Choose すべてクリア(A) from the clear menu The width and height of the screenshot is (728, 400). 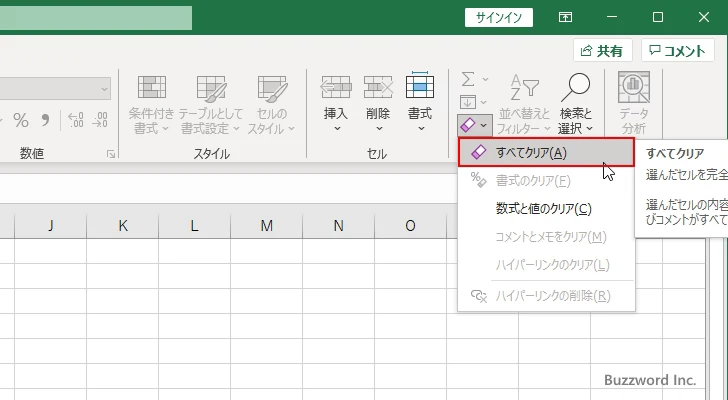point(546,152)
